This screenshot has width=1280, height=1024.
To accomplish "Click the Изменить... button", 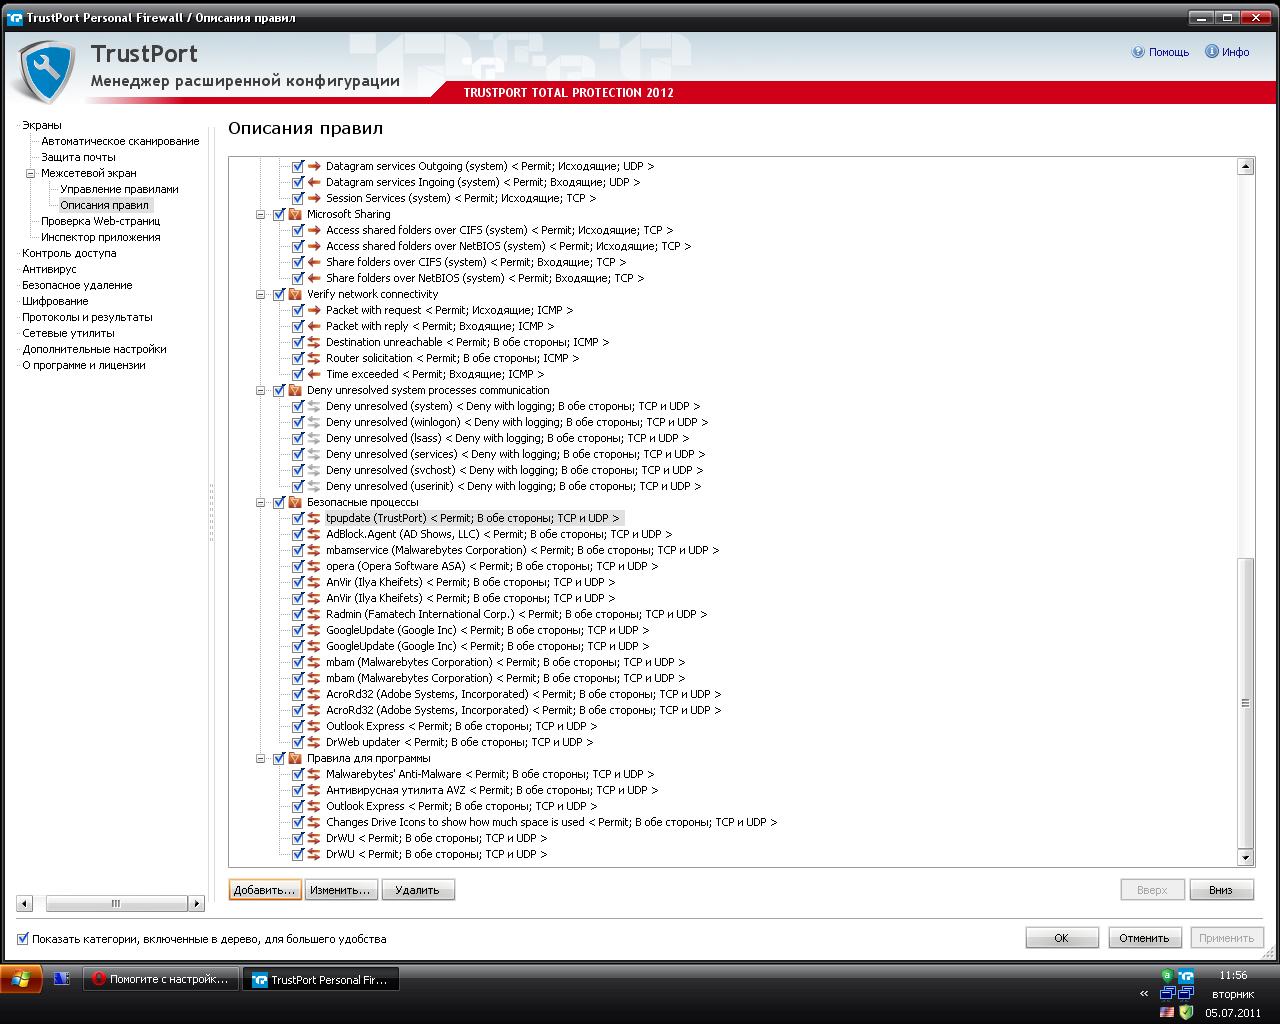I will click(341, 890).
